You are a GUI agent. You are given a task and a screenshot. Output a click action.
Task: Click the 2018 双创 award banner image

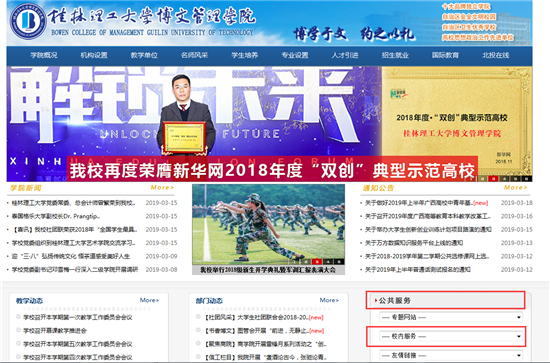click(269, 124)
